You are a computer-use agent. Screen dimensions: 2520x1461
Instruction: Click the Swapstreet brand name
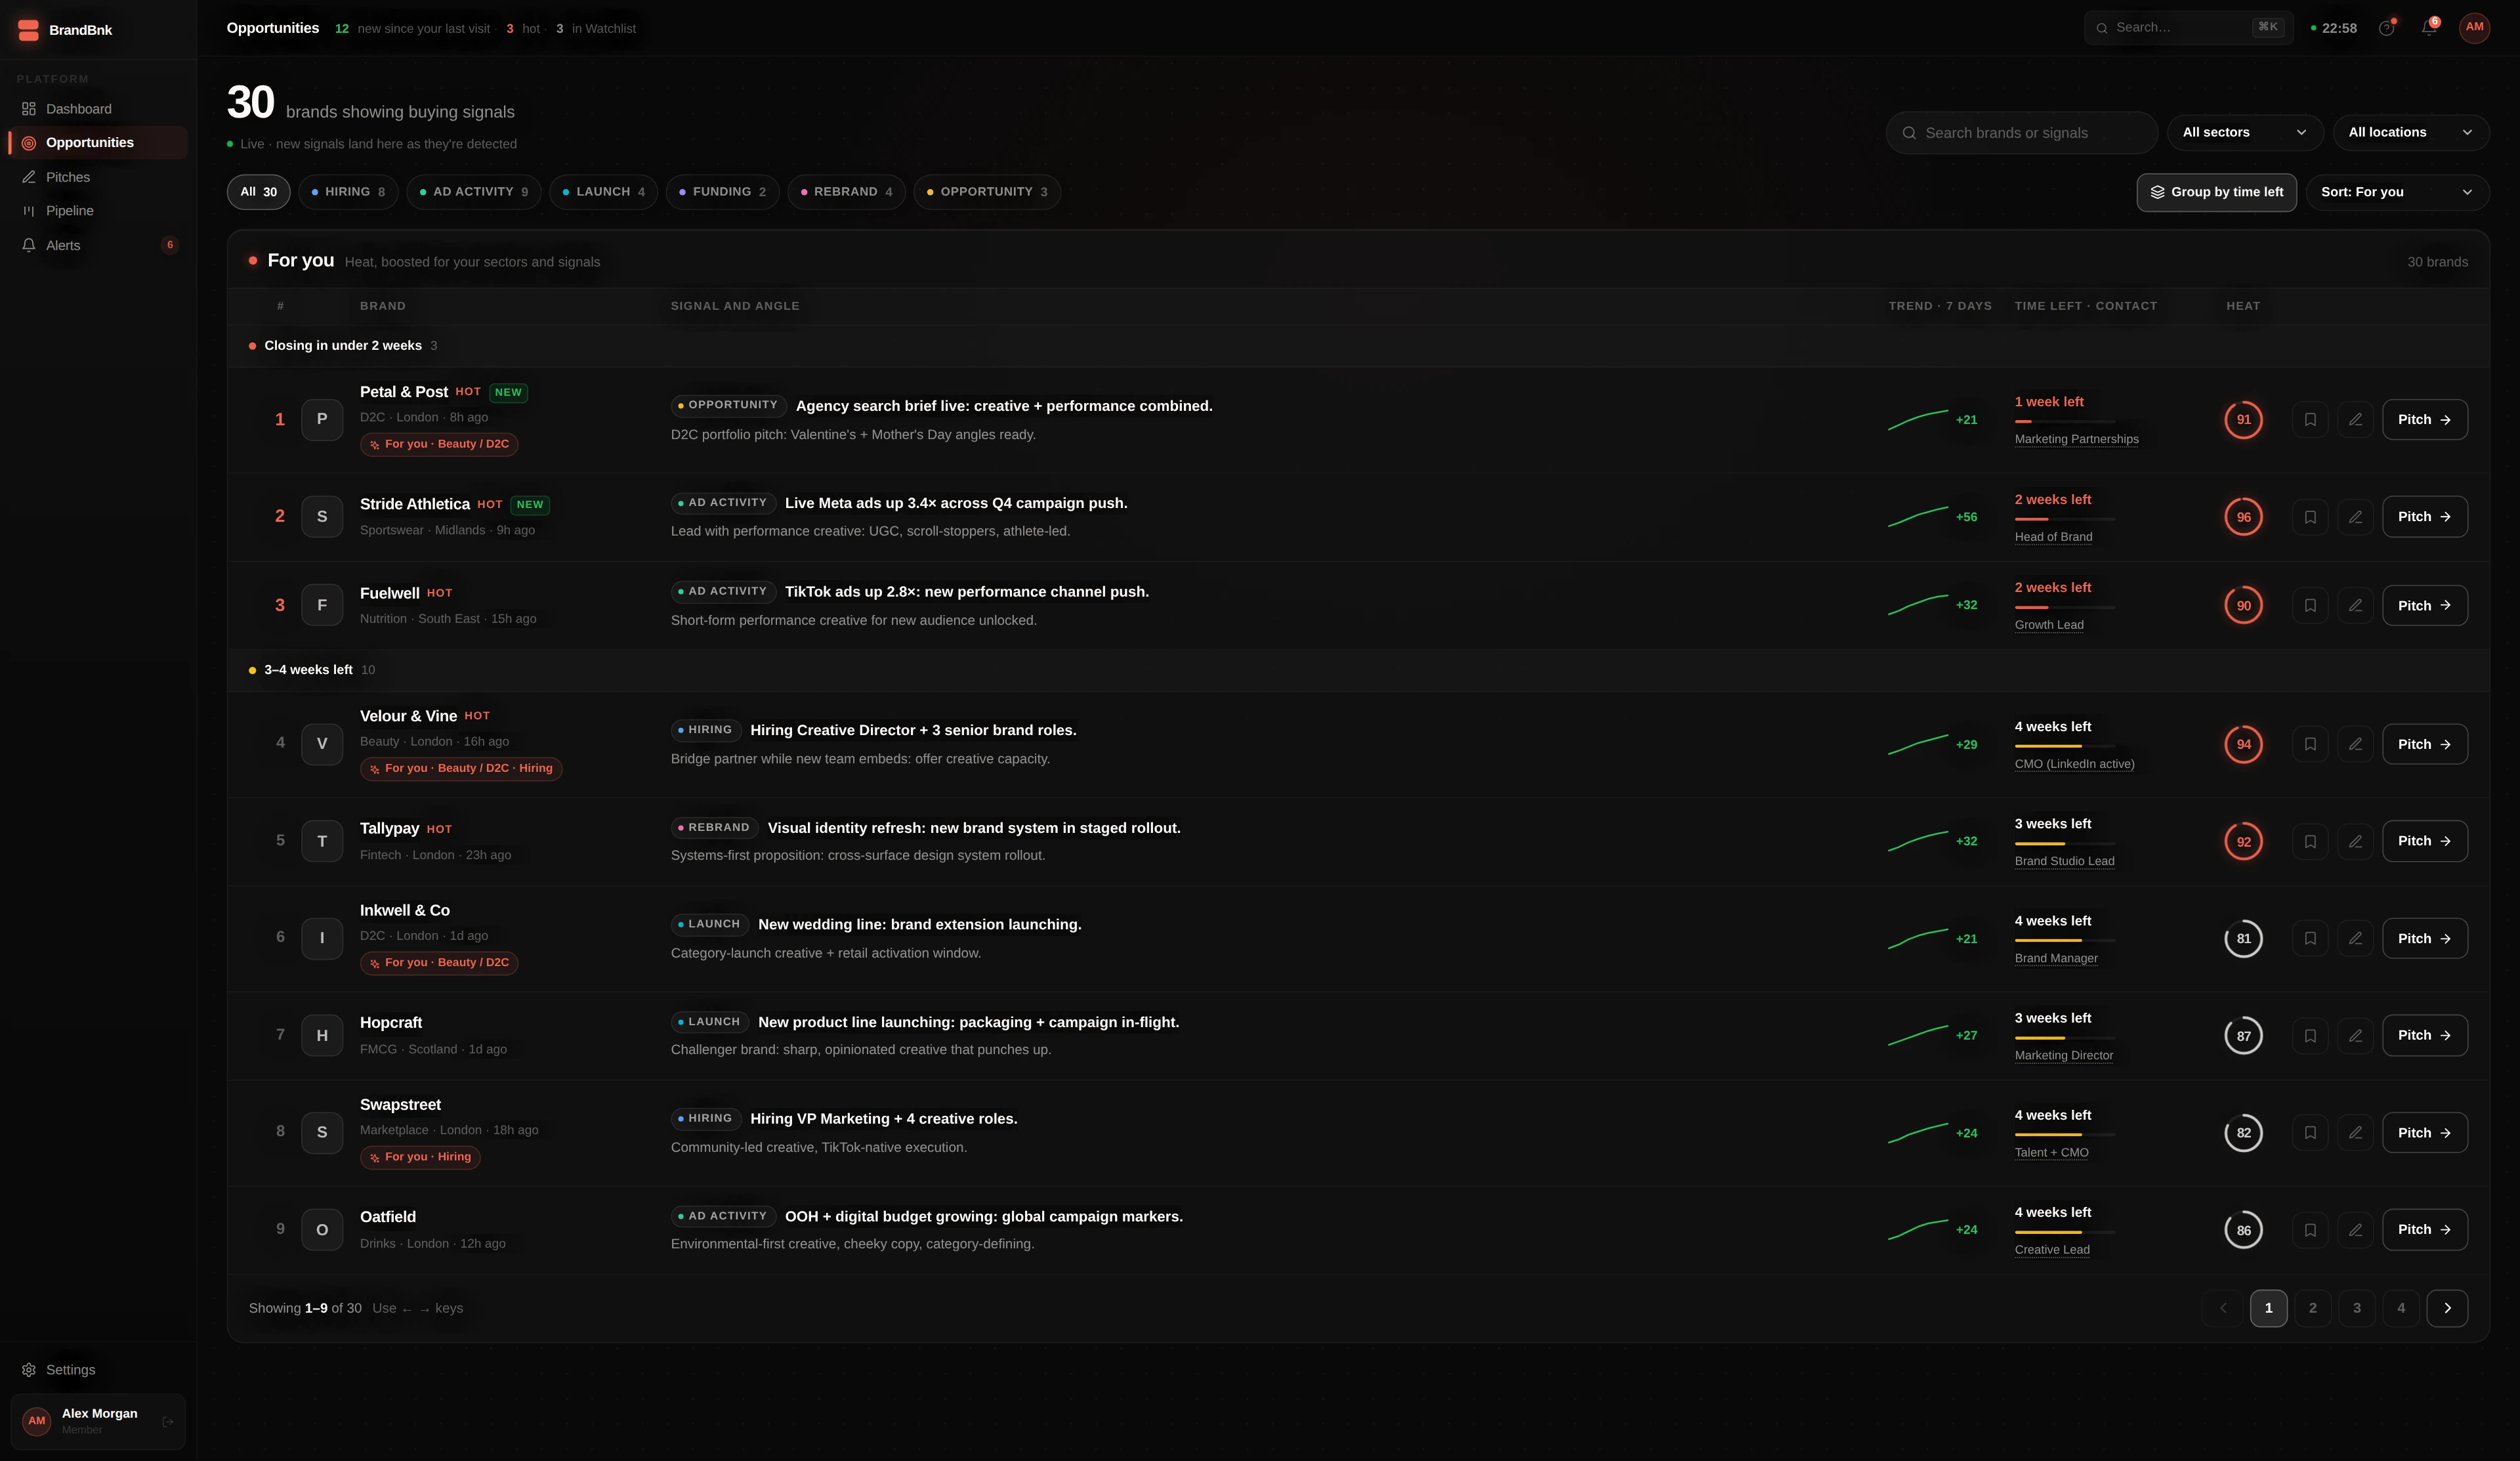point(400,1105)
